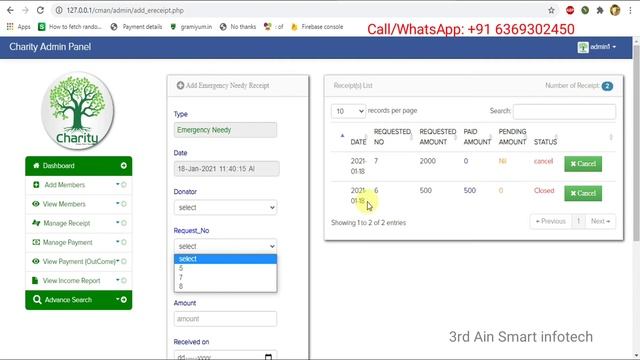Open the browser extensions puzzle icon
The height and width of the screenshot is (360, 640).
coord(600,10)
